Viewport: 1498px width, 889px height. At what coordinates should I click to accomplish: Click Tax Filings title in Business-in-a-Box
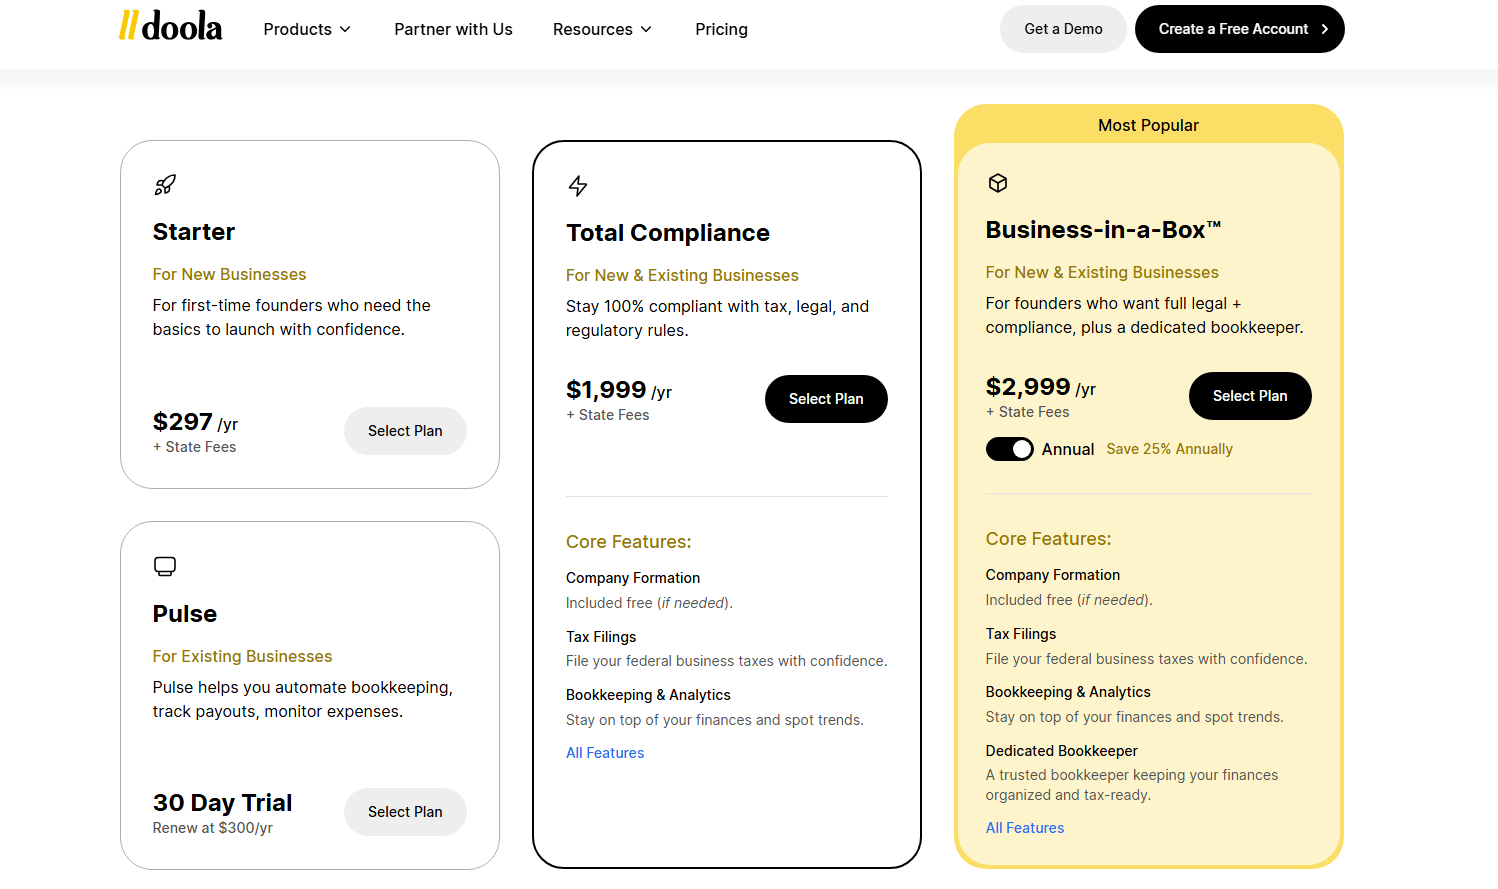coord(1021,634)
